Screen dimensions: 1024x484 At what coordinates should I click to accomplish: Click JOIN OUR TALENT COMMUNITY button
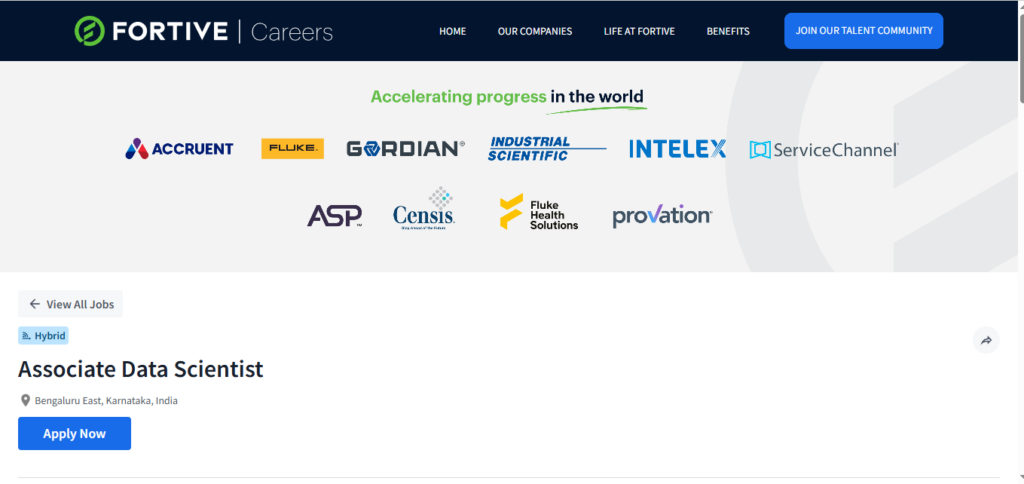[863, 31]
